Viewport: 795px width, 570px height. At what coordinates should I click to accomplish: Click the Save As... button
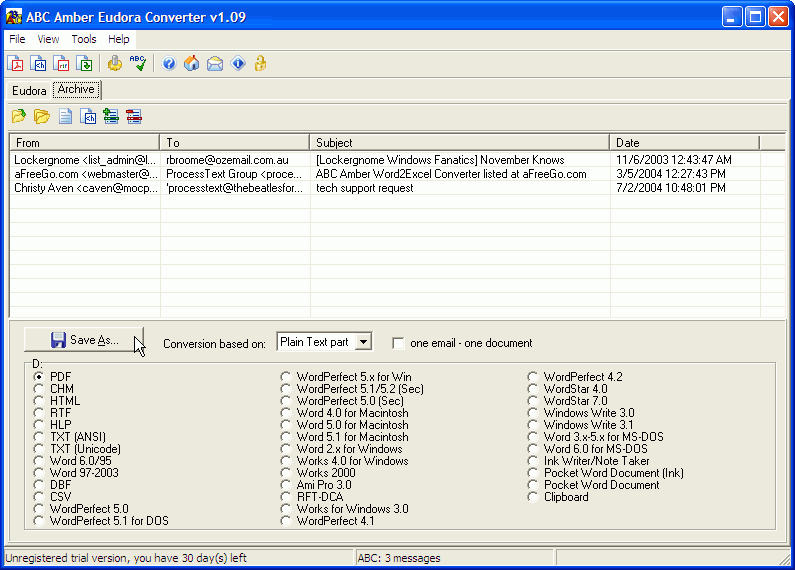point(84,340)
